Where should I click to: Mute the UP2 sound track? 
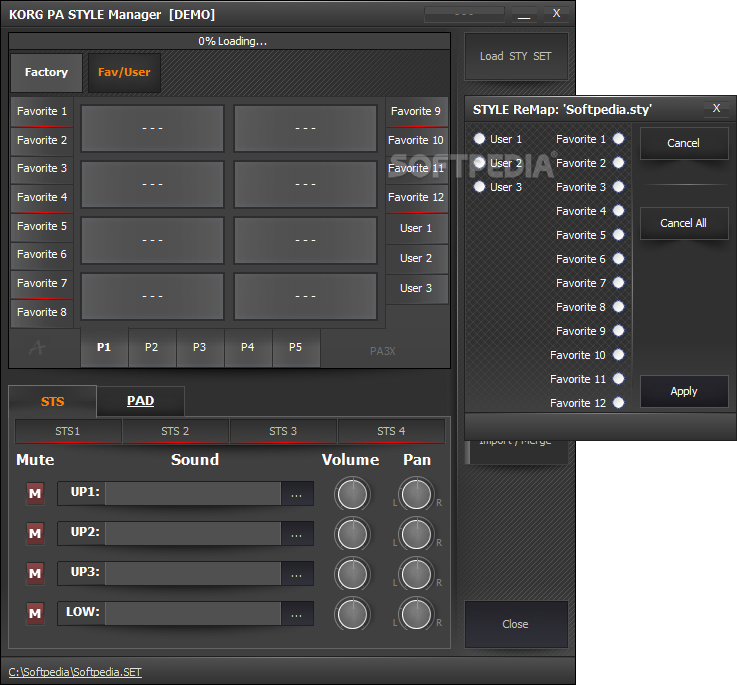coord(35,533)
